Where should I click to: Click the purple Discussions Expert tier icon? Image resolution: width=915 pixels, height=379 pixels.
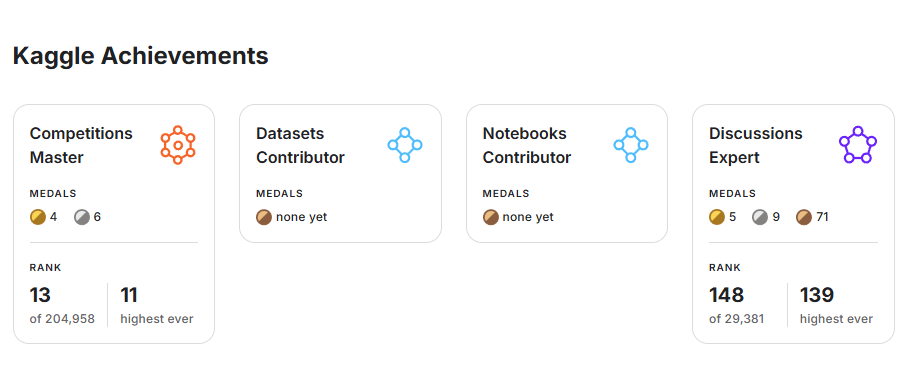tap(858, 145)
